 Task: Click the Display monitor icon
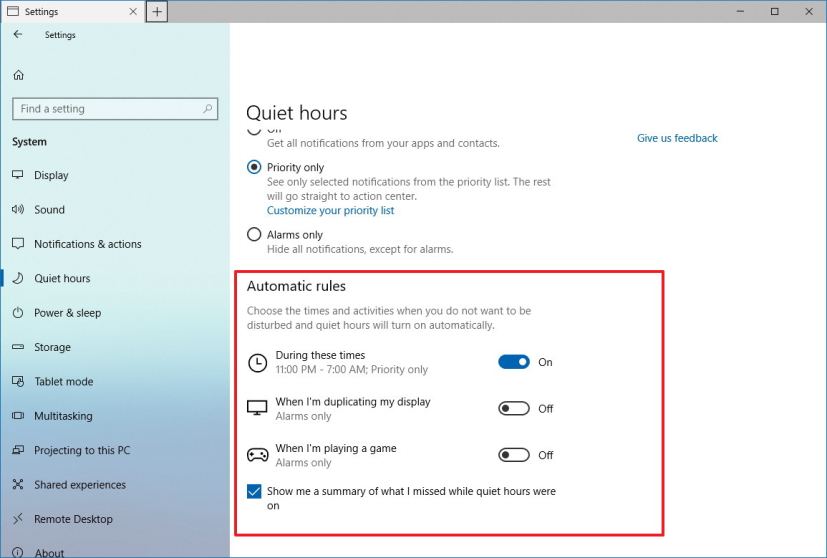point(18,175)
